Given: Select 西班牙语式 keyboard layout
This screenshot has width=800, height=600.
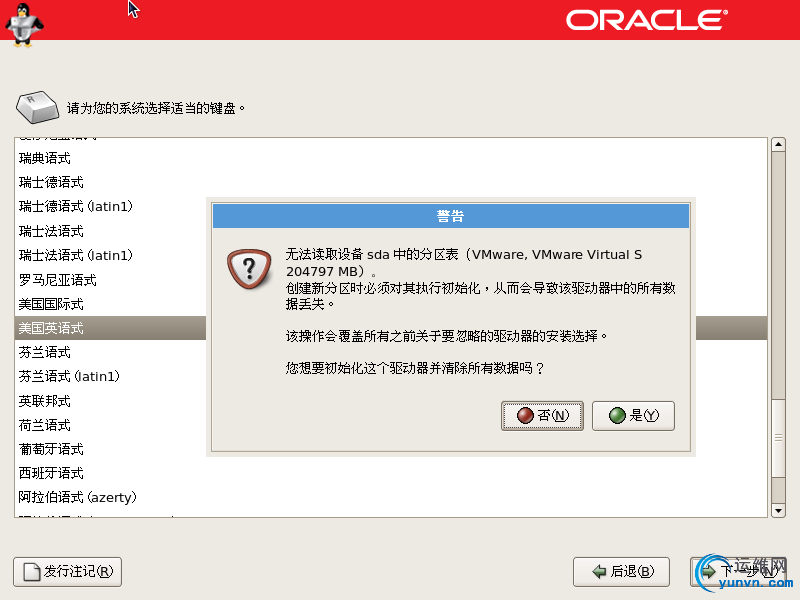Looking at the screenshot, I should (391, 473).
